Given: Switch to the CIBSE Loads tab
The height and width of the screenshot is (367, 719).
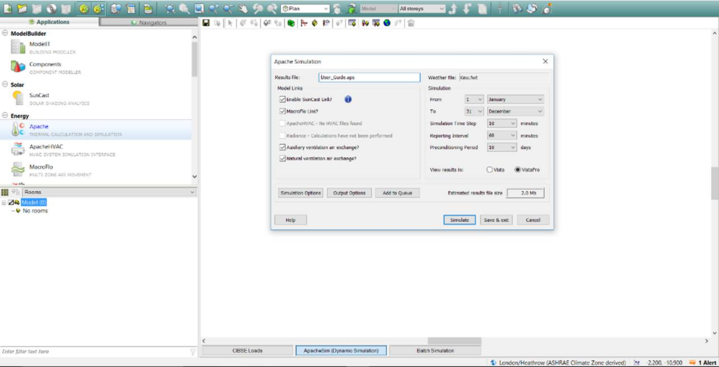Looking at the screenshot, I should pos(247,350).
